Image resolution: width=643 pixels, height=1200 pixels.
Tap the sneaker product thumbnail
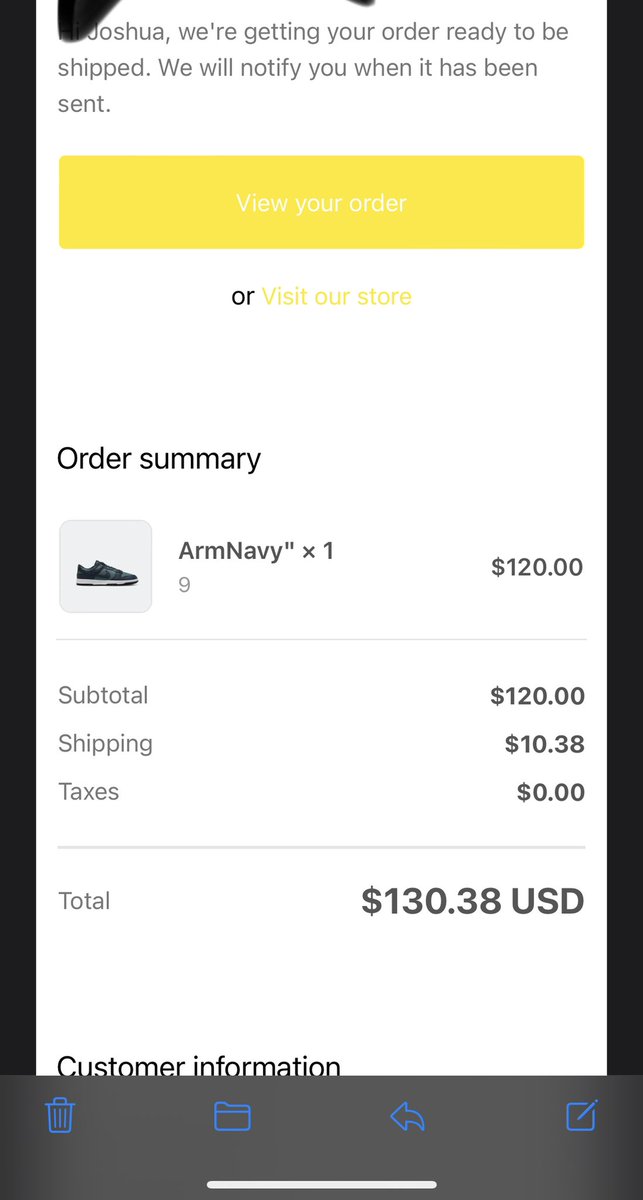click(x=105, y=566)
